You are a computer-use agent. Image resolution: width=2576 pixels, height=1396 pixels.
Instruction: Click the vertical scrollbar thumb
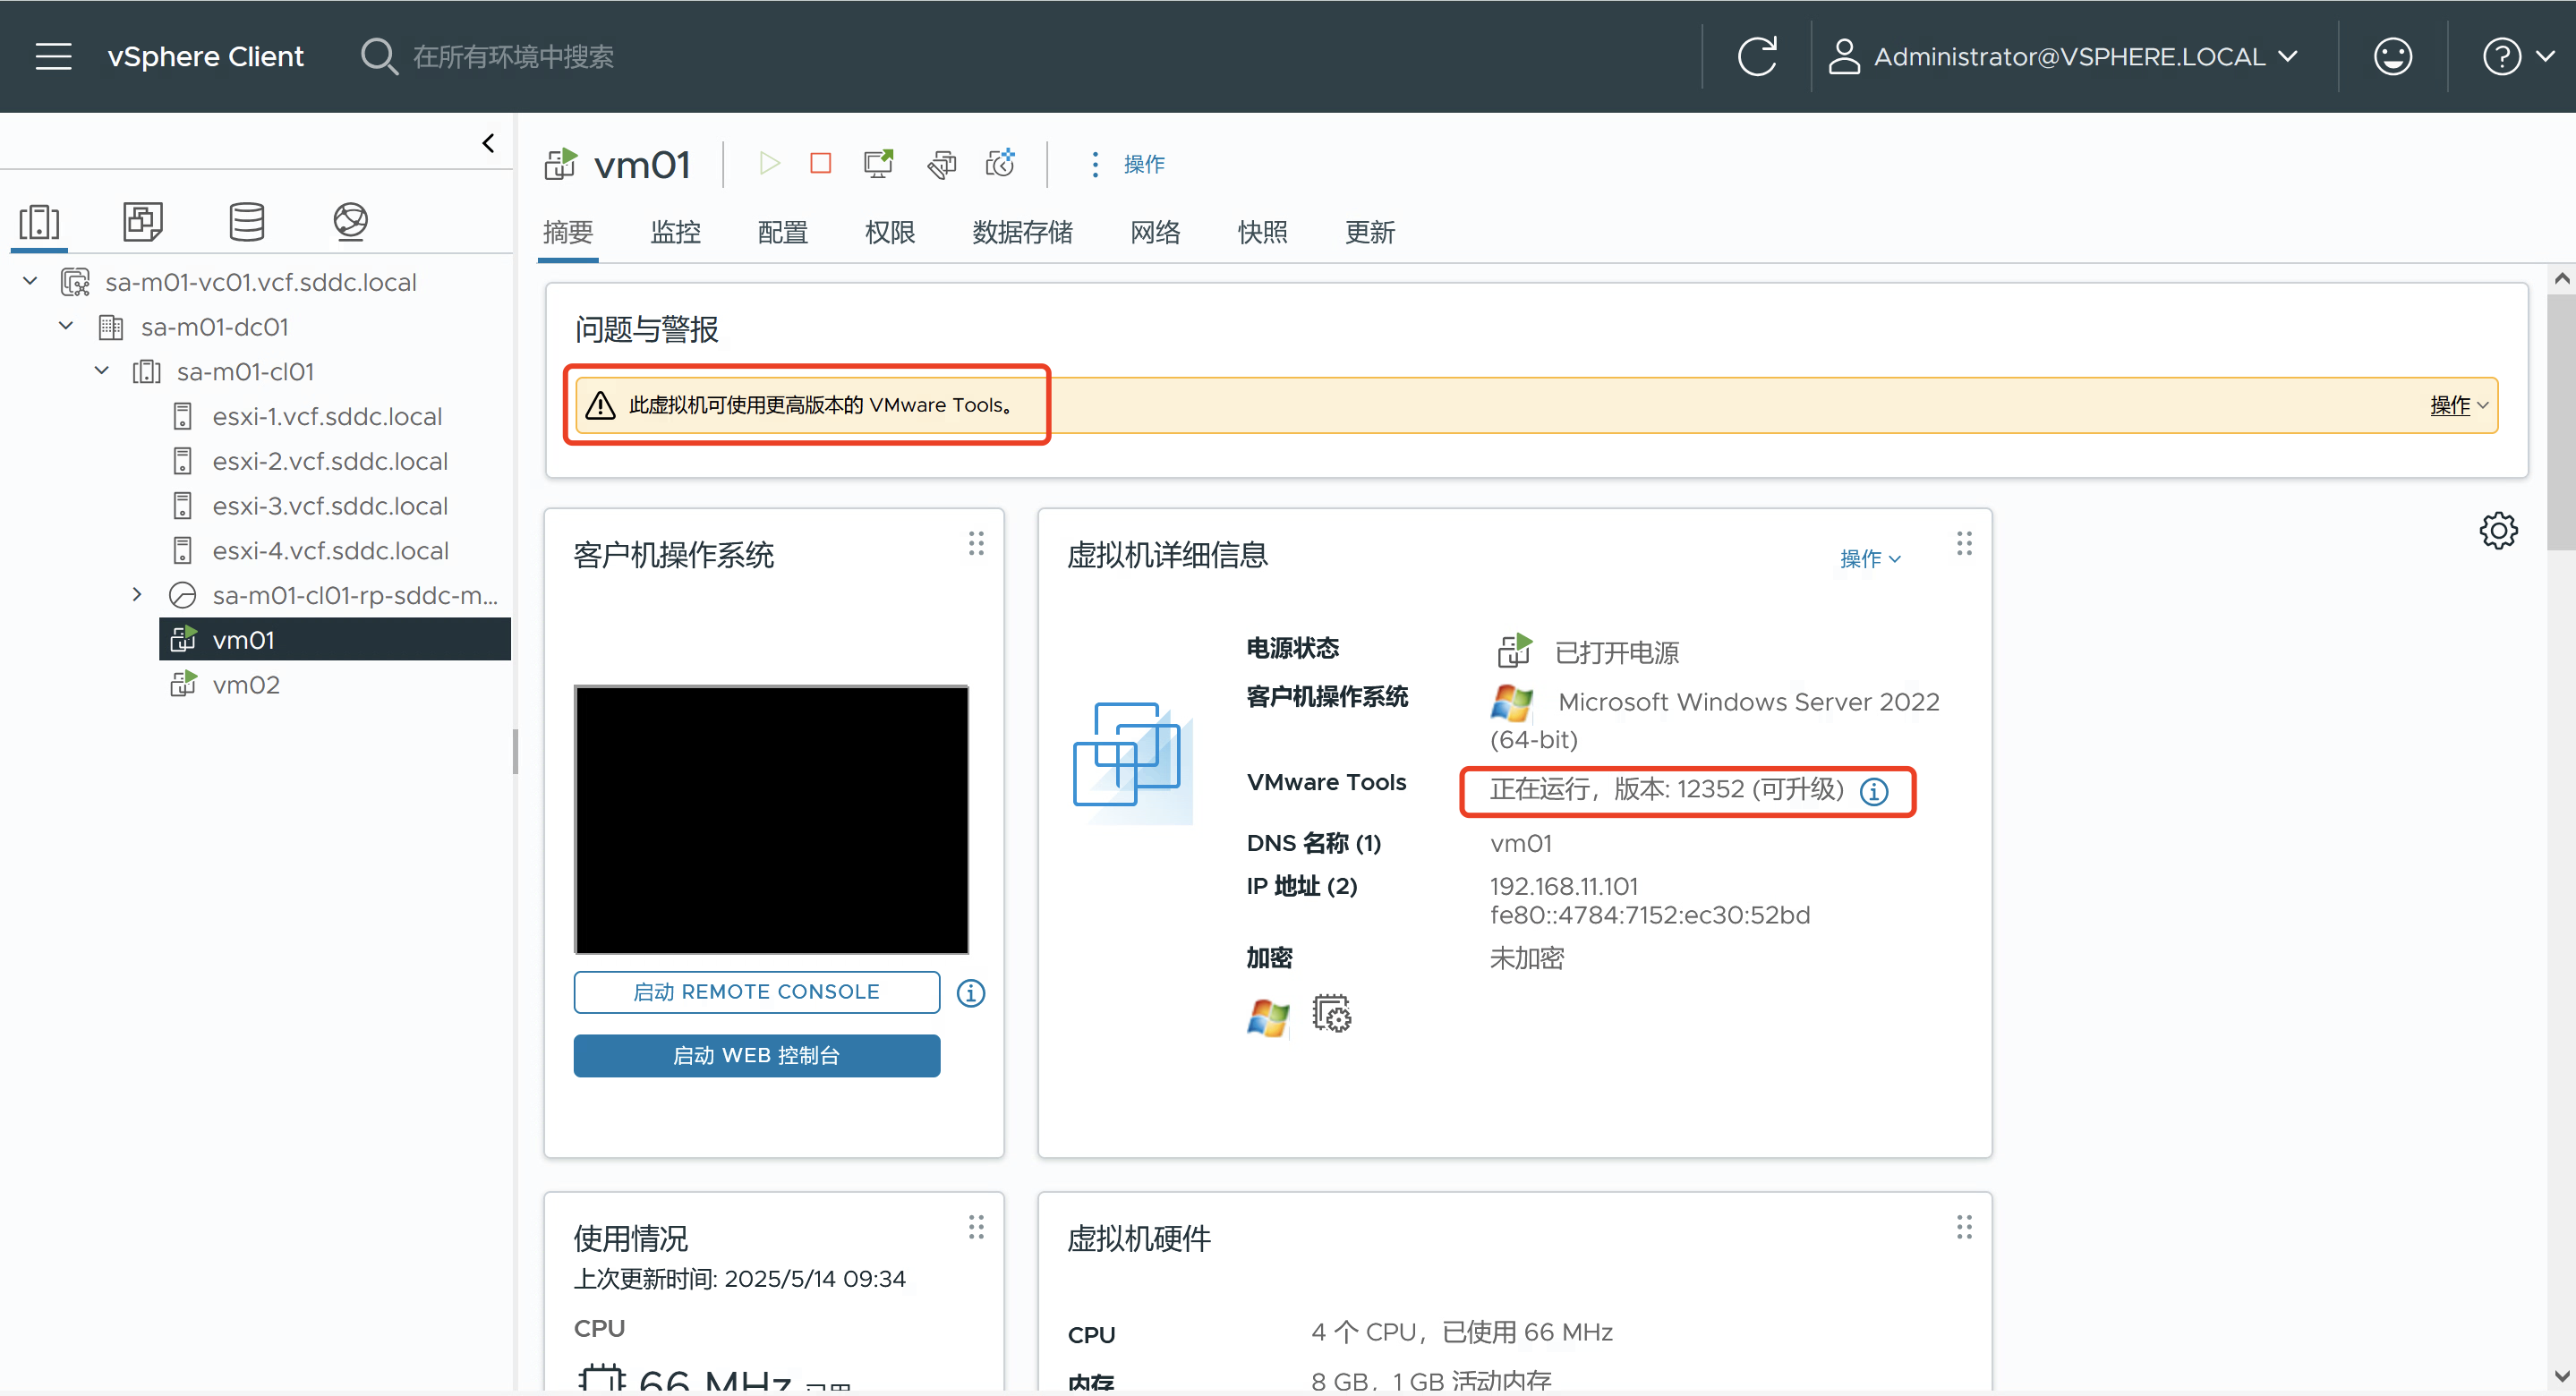[2561, 421]
